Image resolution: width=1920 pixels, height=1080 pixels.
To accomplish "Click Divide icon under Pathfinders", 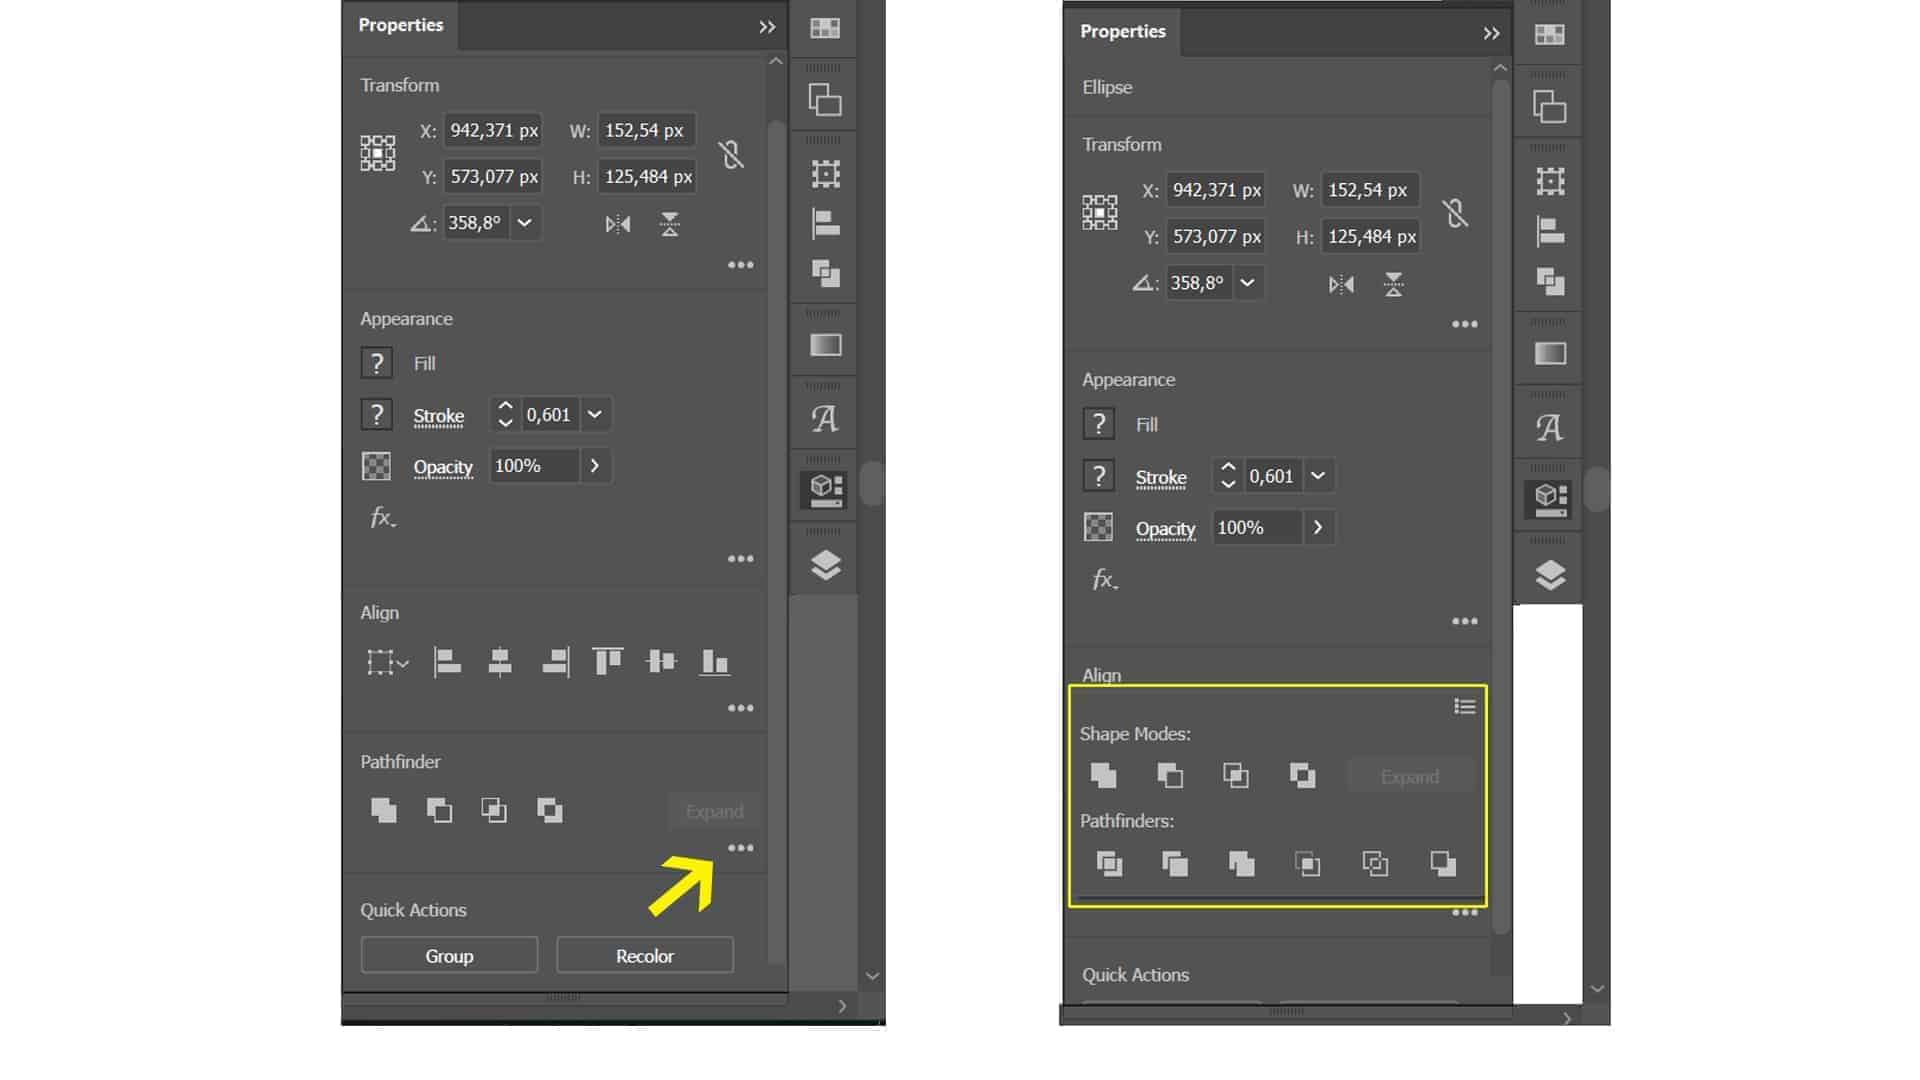I will click(x=1109, y=863).
